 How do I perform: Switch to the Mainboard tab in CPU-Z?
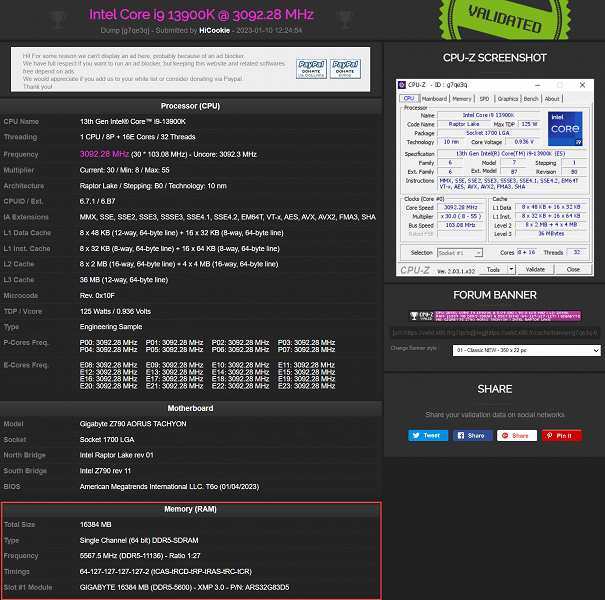point(434,99)
